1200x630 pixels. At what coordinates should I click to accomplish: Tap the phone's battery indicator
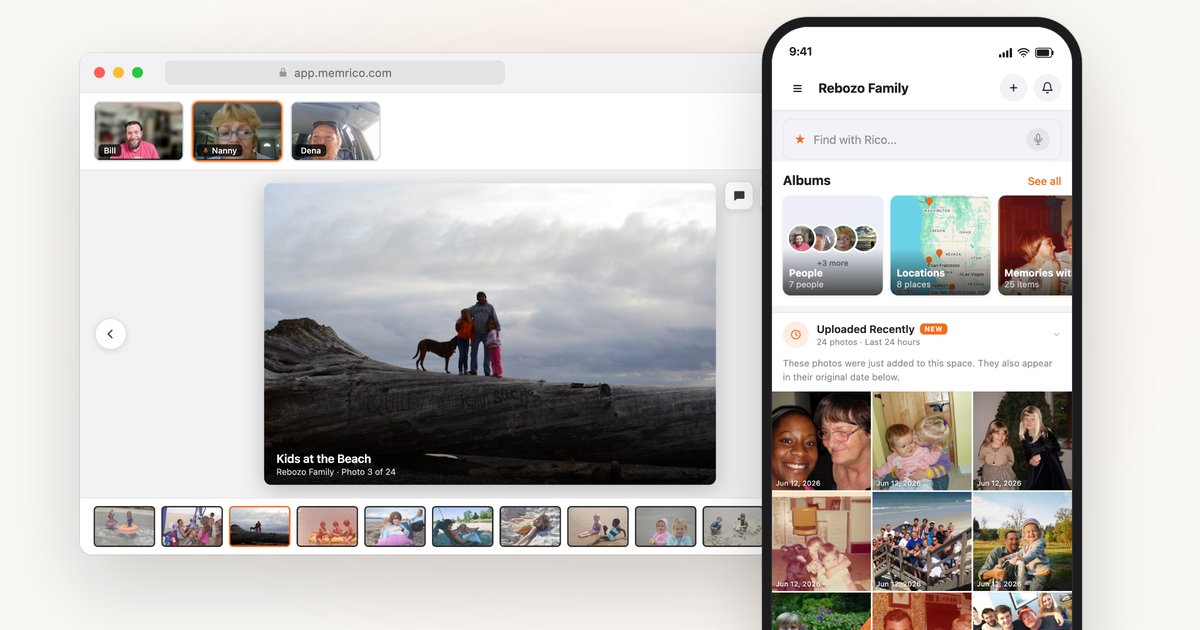pyautogui.click(x=1044, y=52)
